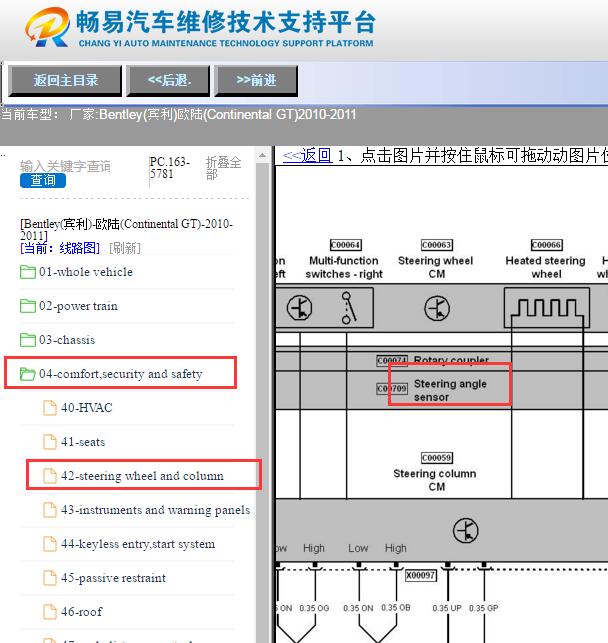Click the Steering column CM label

point(435,480)
